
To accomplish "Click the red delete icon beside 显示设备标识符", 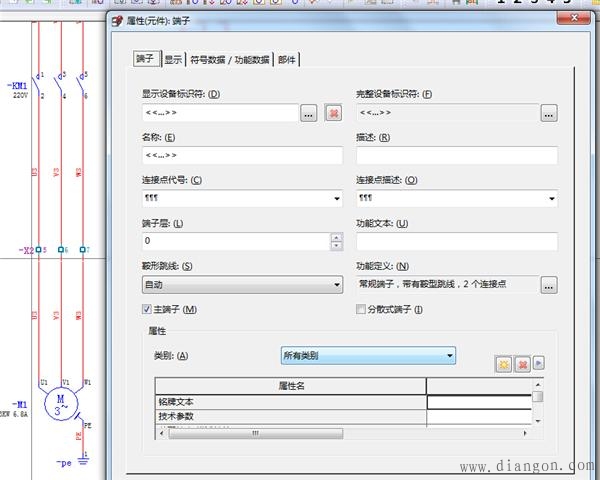I will point(333,113).
